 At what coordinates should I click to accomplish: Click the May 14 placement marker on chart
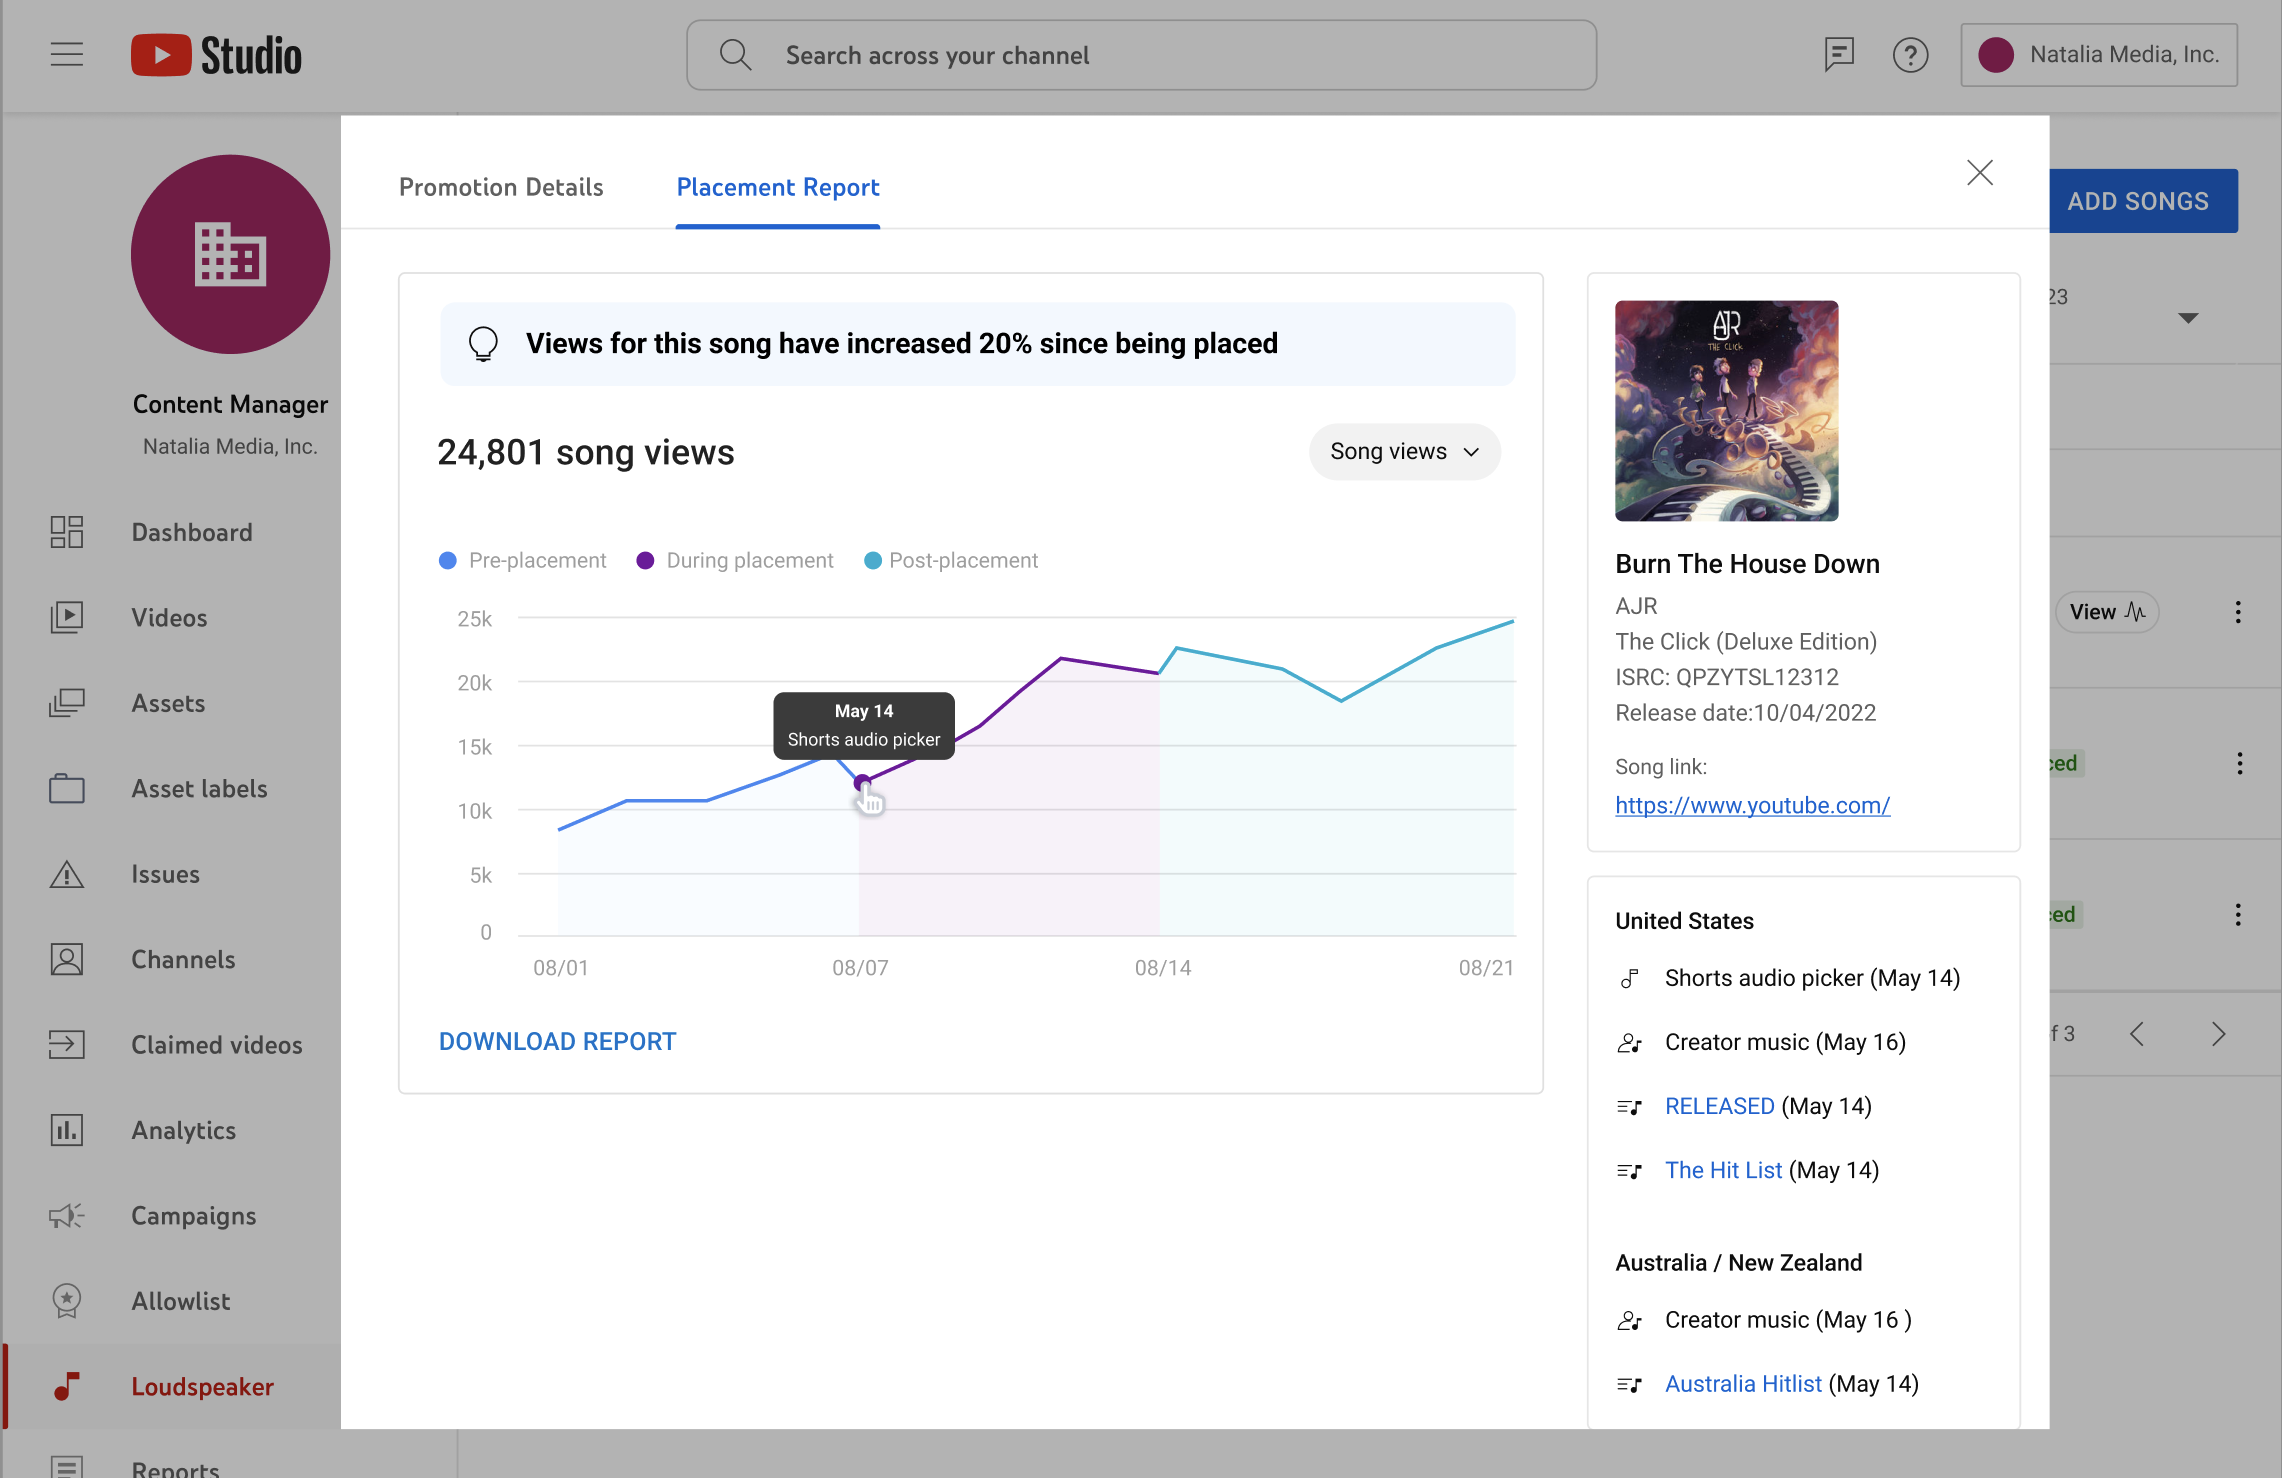[862, 783]
